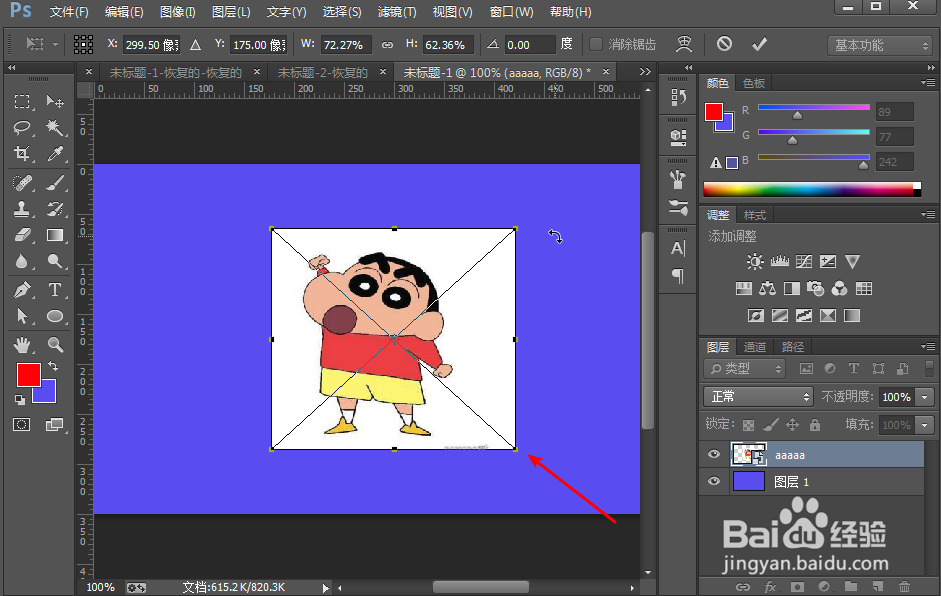Select the Crop tool

coord(22,154)
